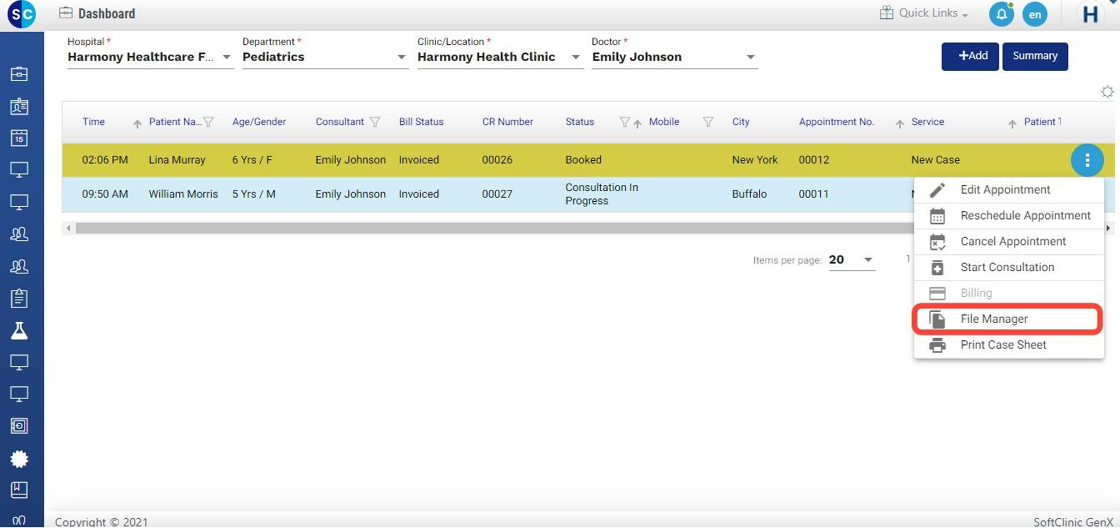Click horizontal scrollbar left arrow
The image size is (1120, 528).
[69, 228]
